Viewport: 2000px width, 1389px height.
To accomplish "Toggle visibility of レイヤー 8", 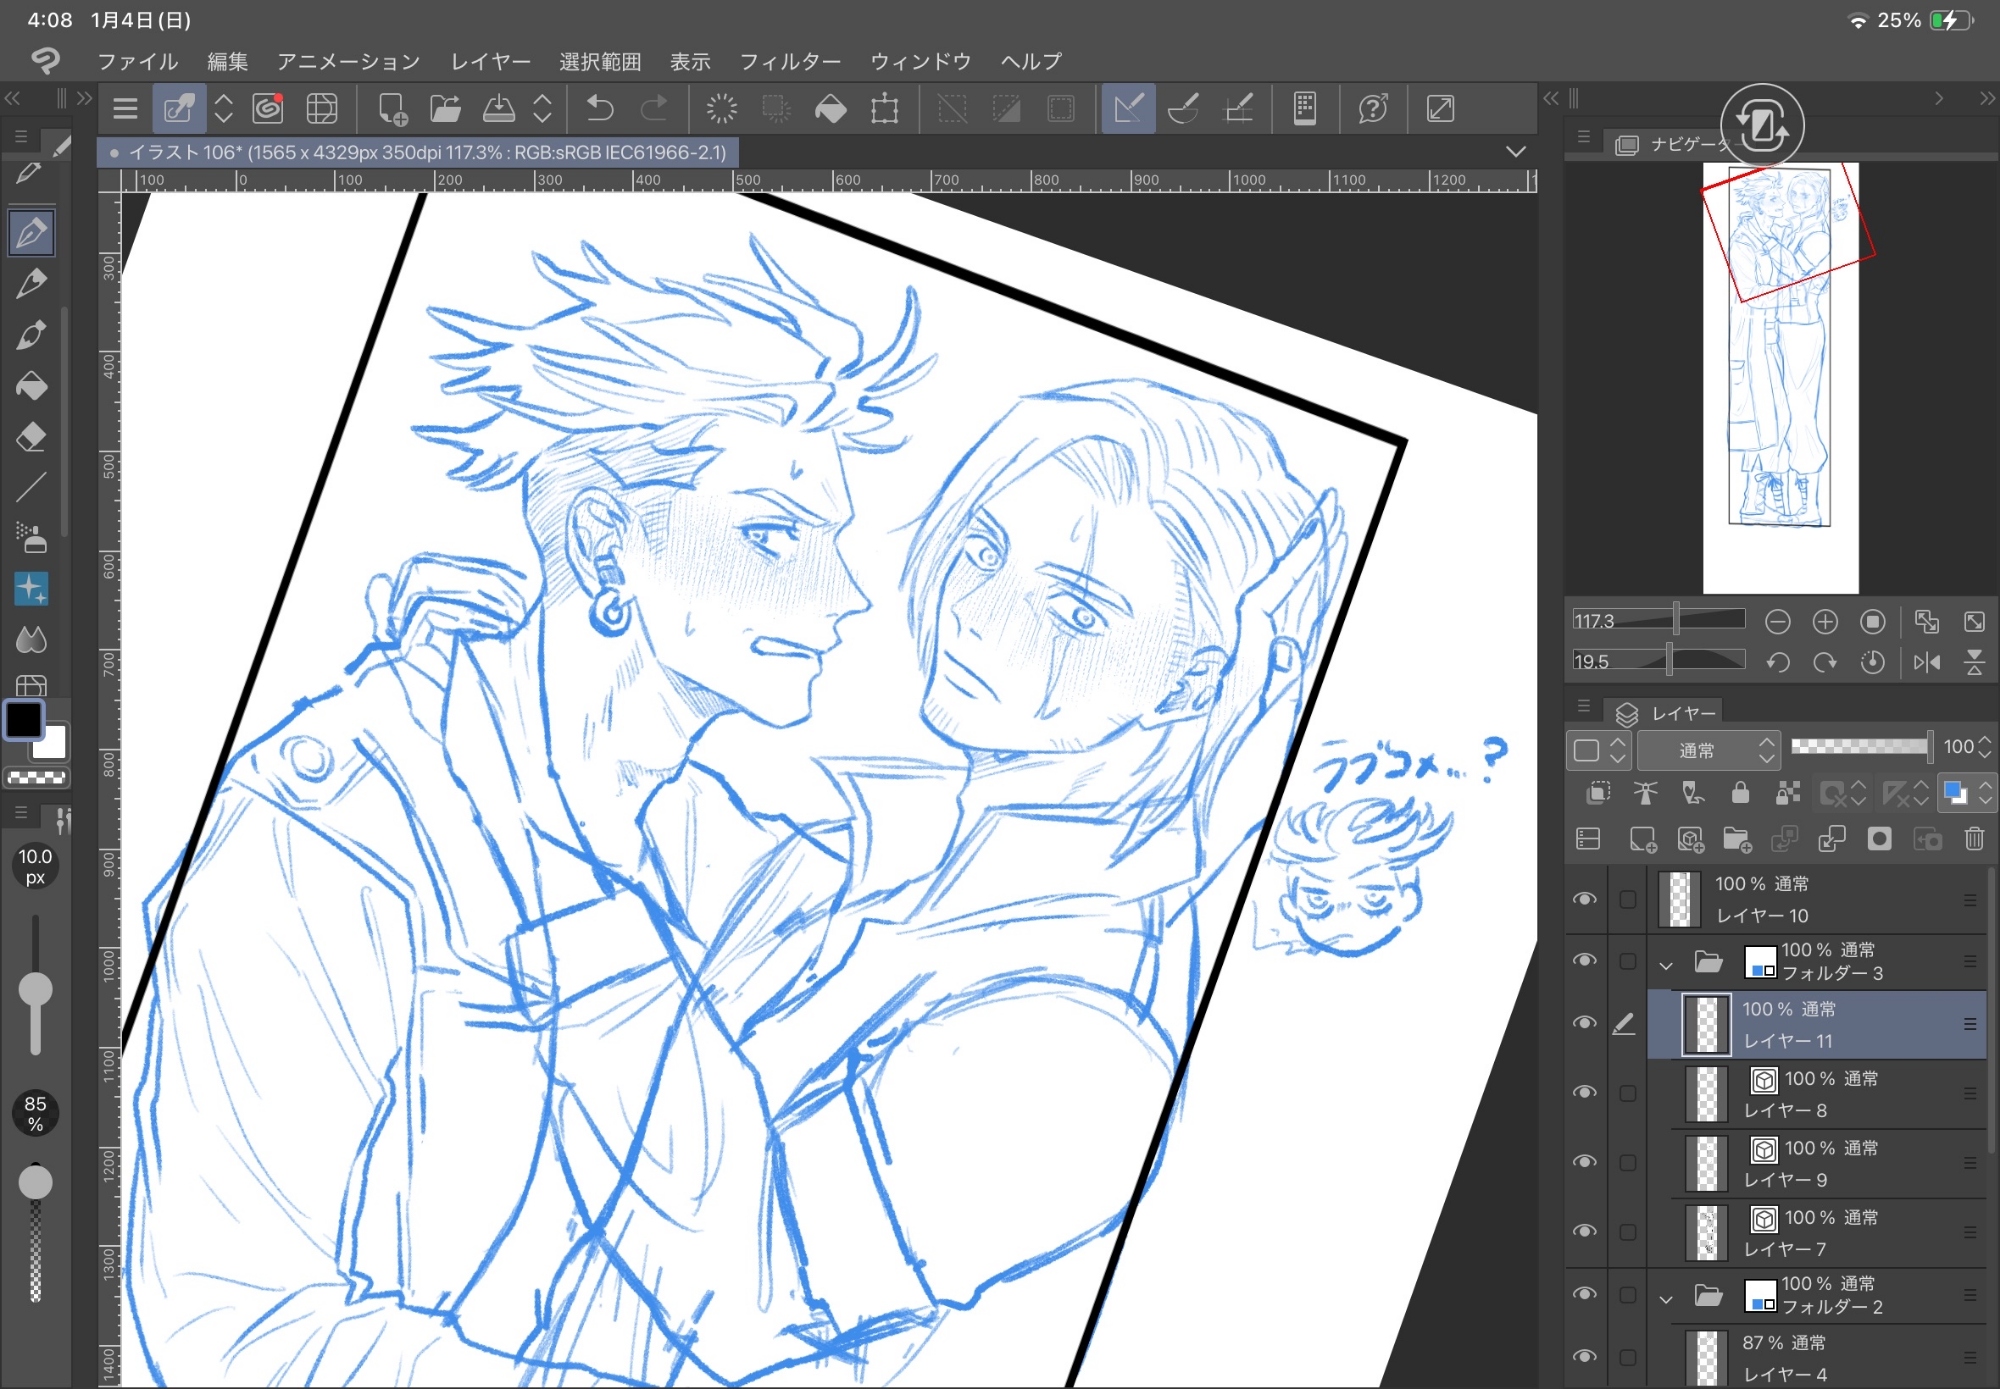I will 1585,1093.
